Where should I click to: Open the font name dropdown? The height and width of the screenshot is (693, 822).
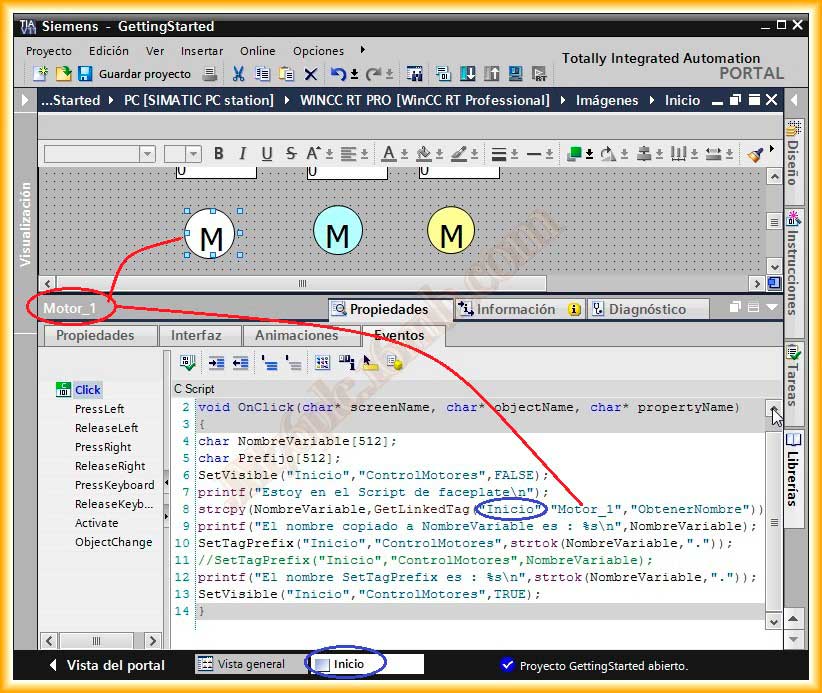pyautogui.click(x=147, y=154)
